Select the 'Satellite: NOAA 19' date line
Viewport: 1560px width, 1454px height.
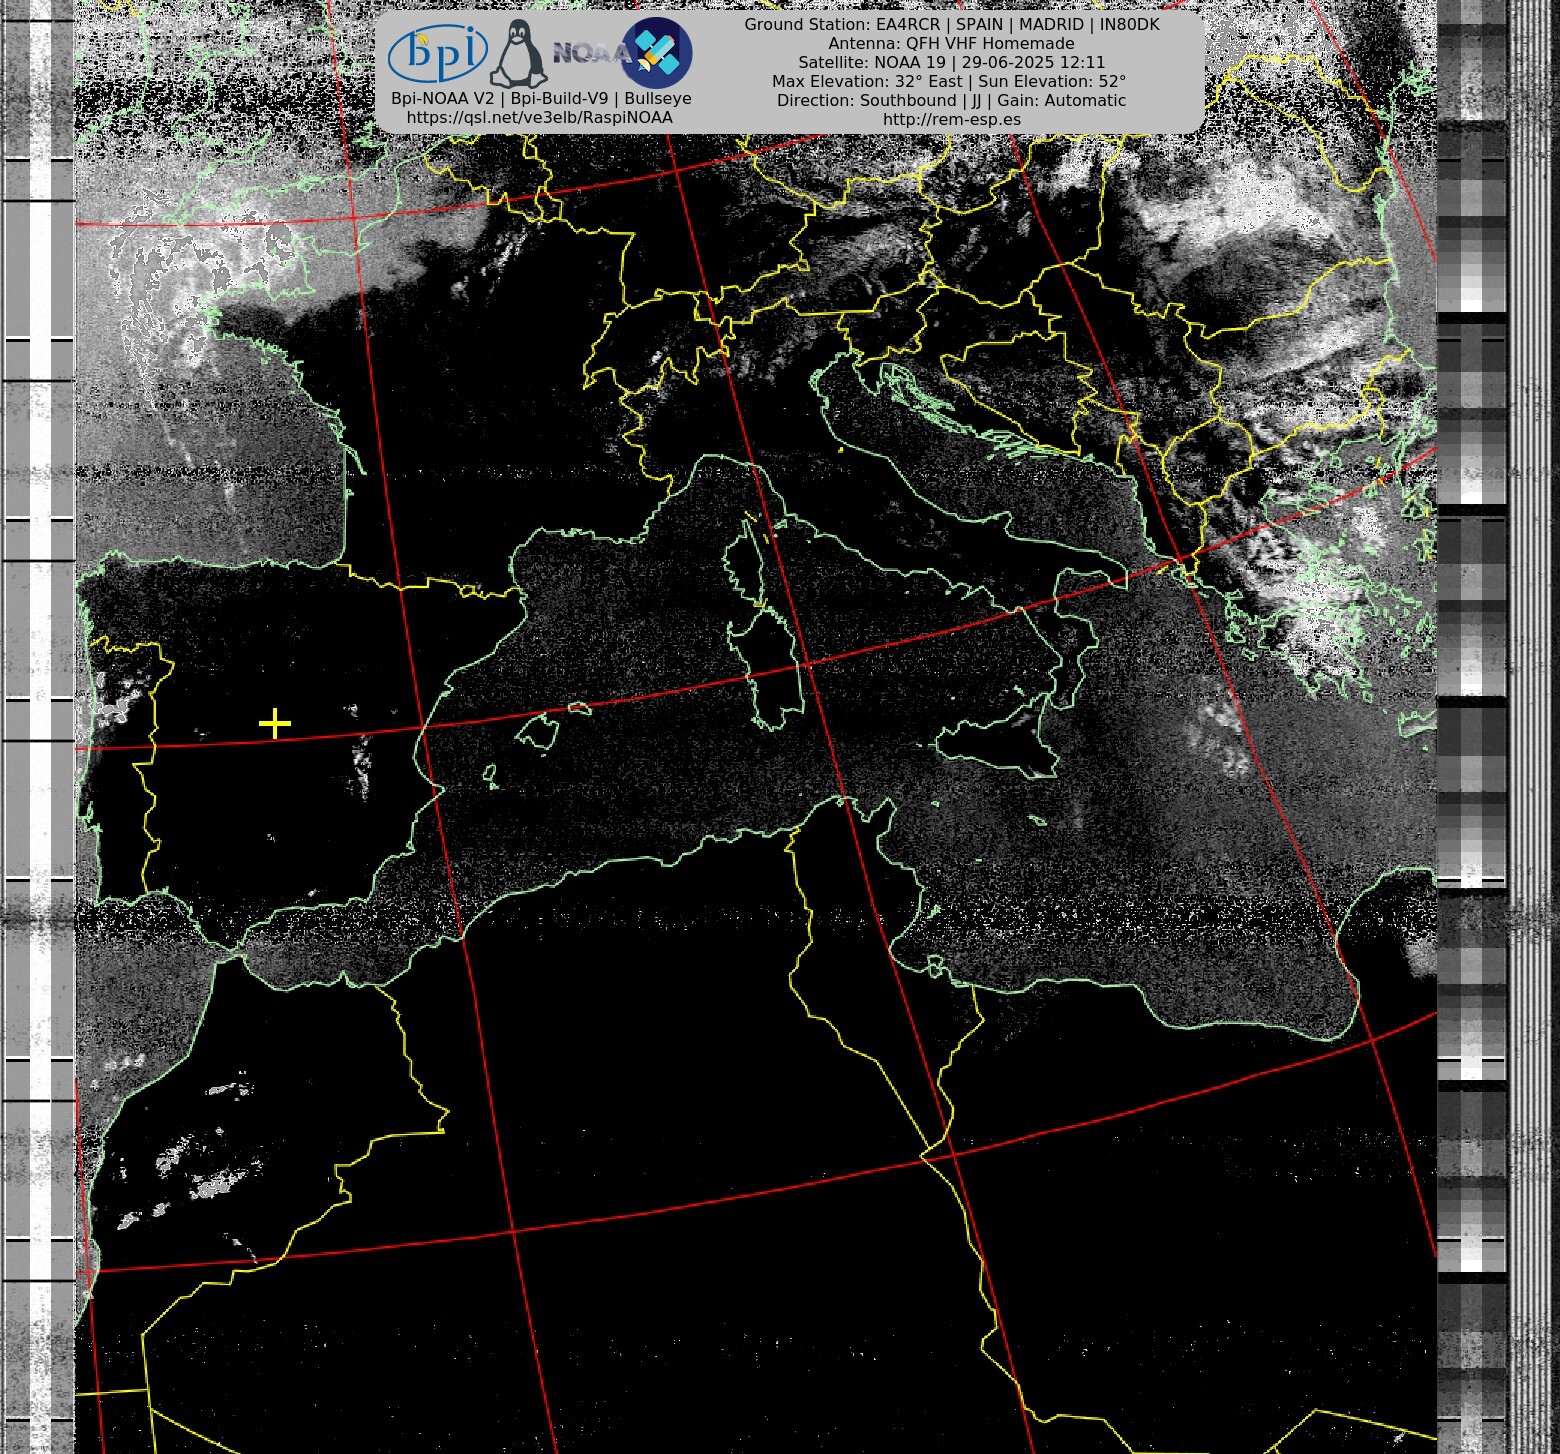[951, 63]
